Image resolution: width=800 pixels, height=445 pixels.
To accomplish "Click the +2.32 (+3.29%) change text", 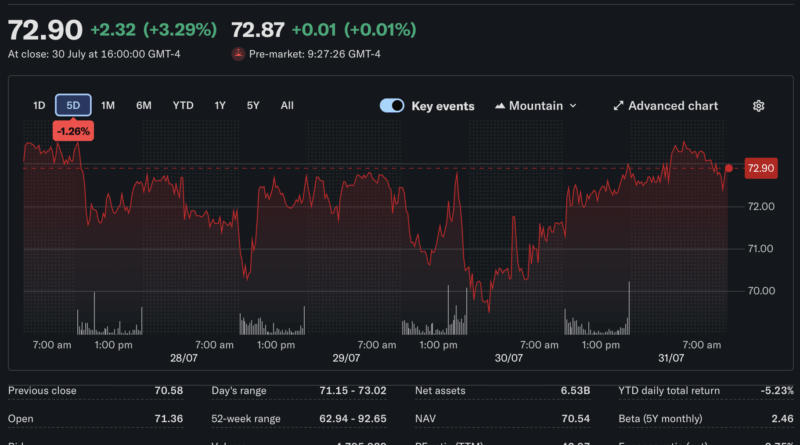I will click(x=154, y=30).
